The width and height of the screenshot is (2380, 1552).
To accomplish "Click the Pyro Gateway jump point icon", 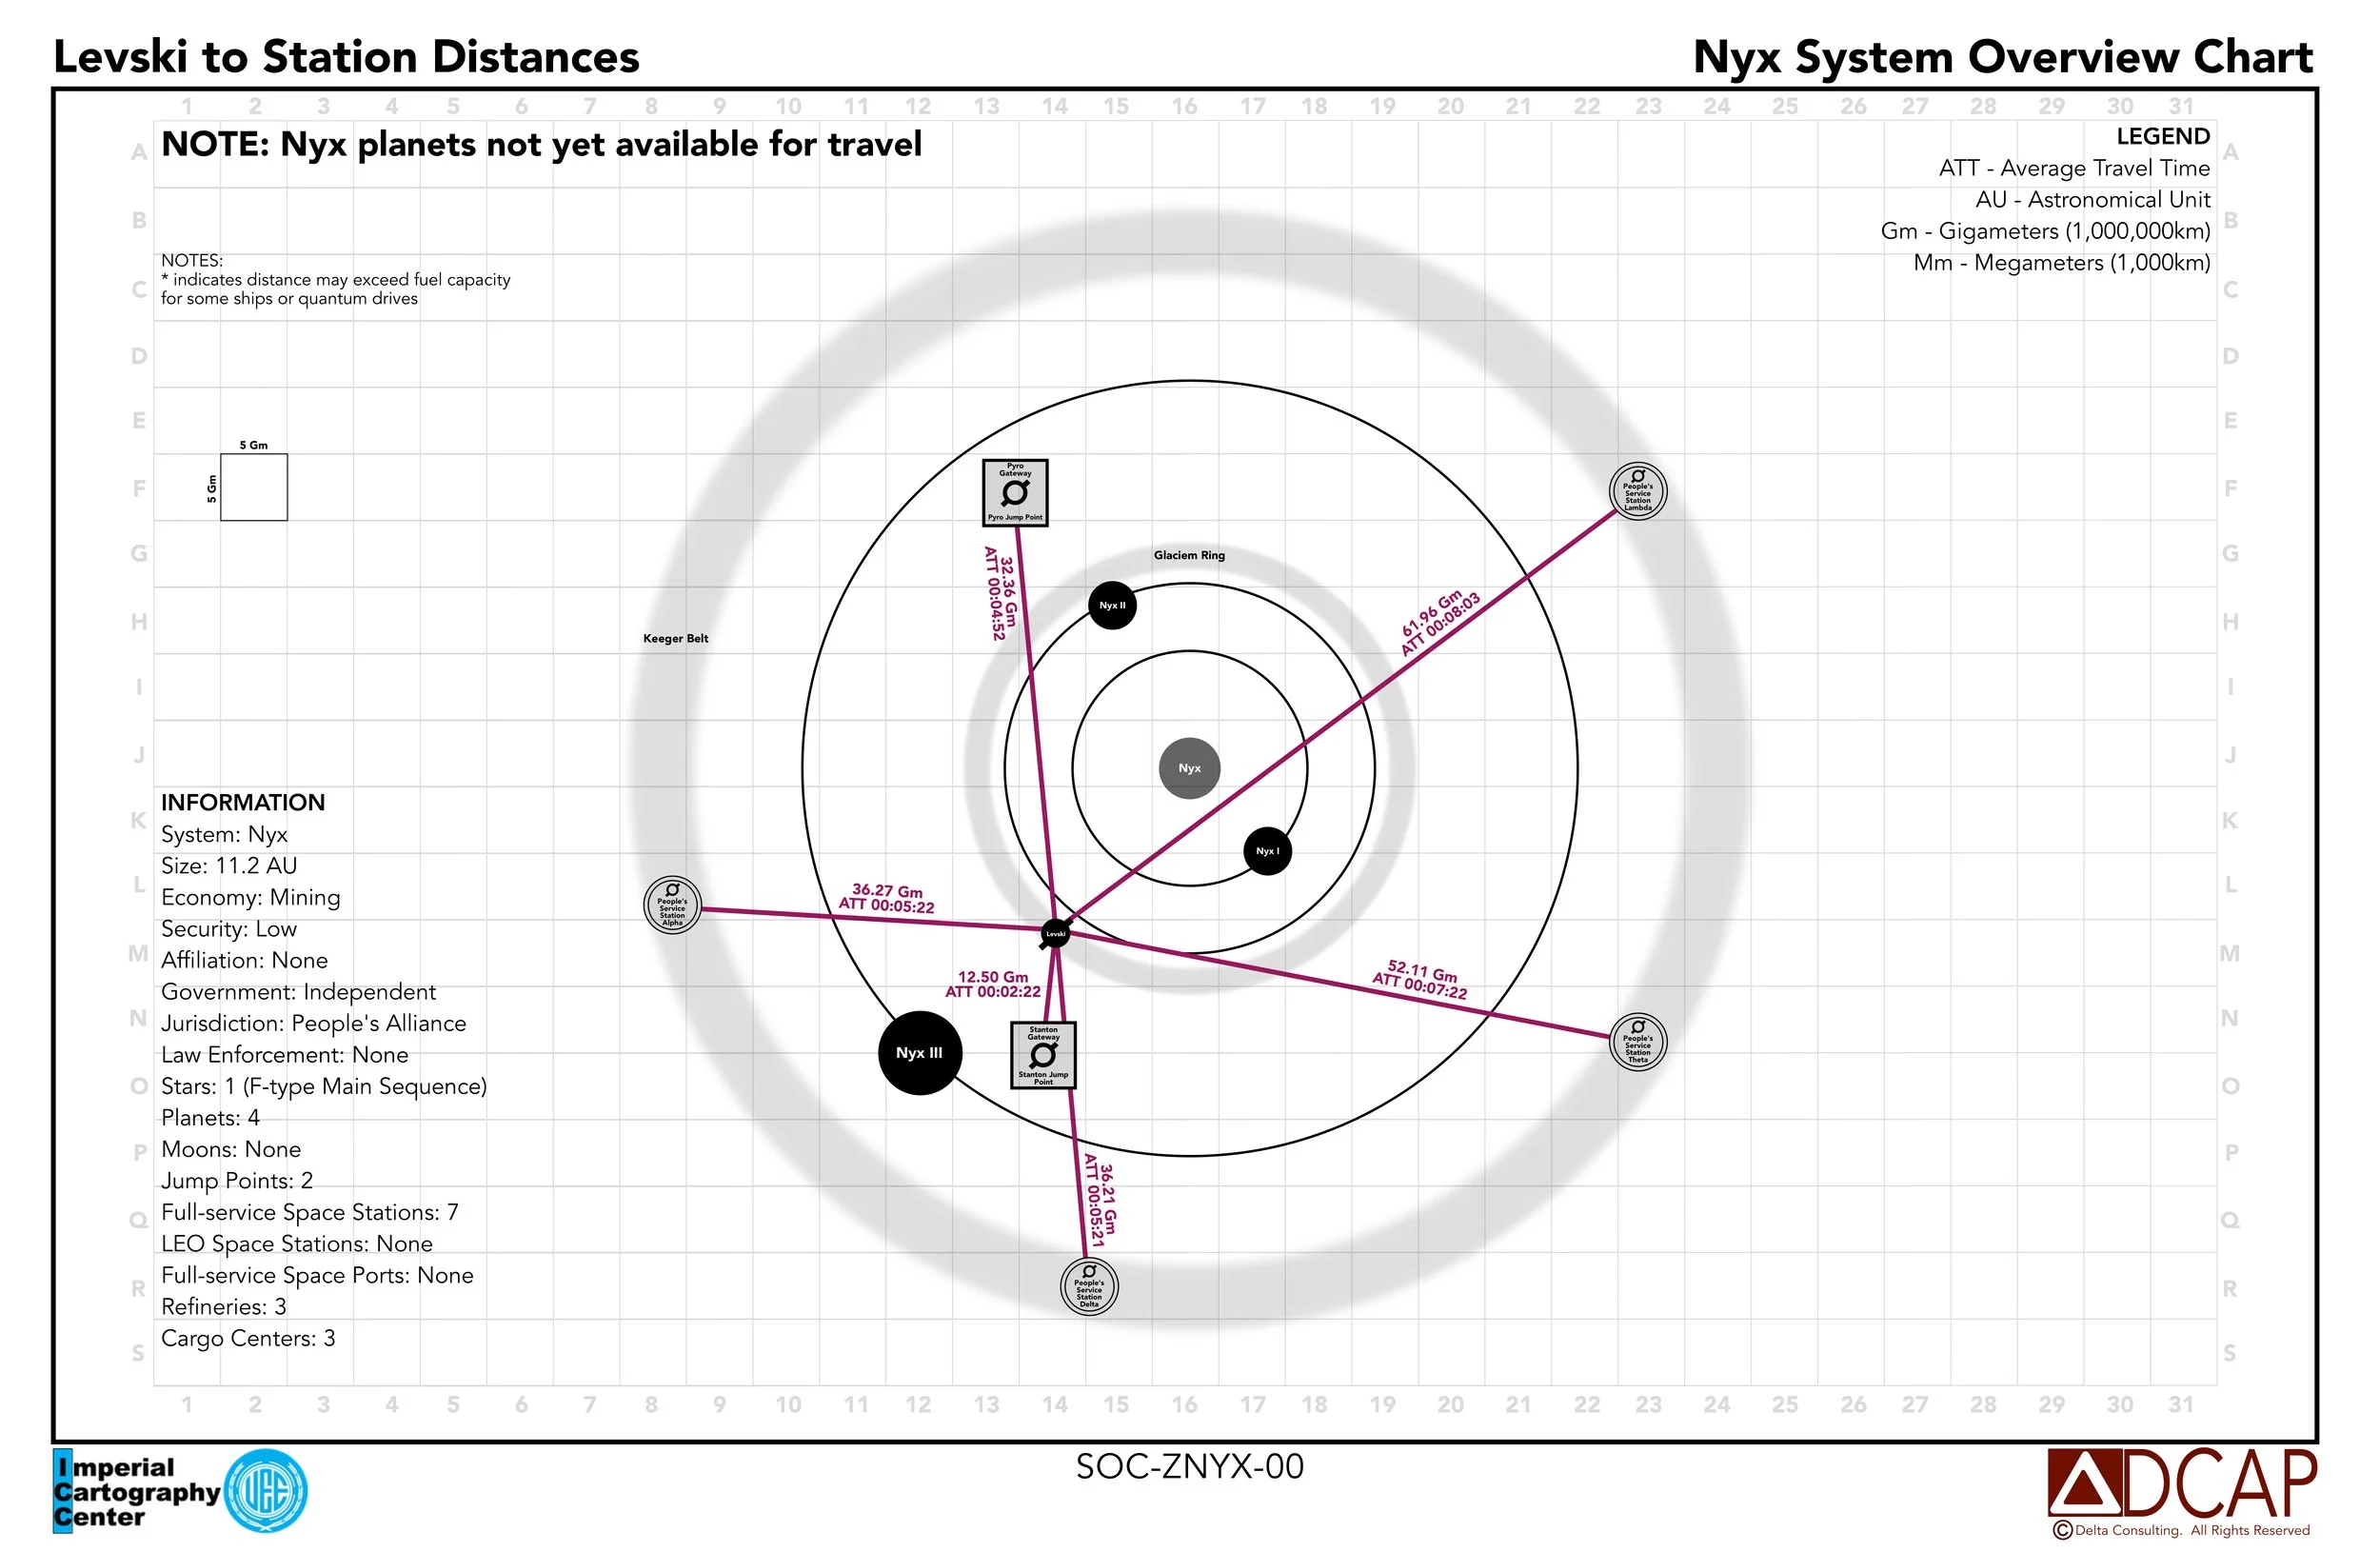I will (x=1015, y=492).
